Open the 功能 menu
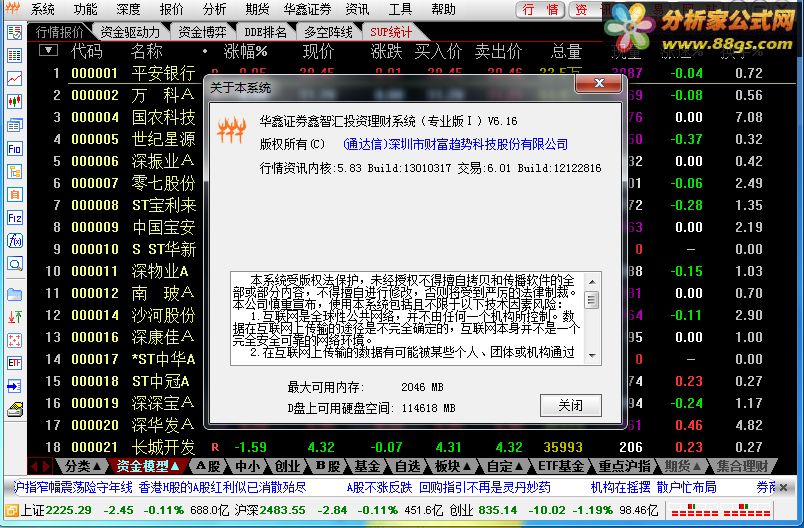The width and height of the screenshot is (804, 528). 85,9
